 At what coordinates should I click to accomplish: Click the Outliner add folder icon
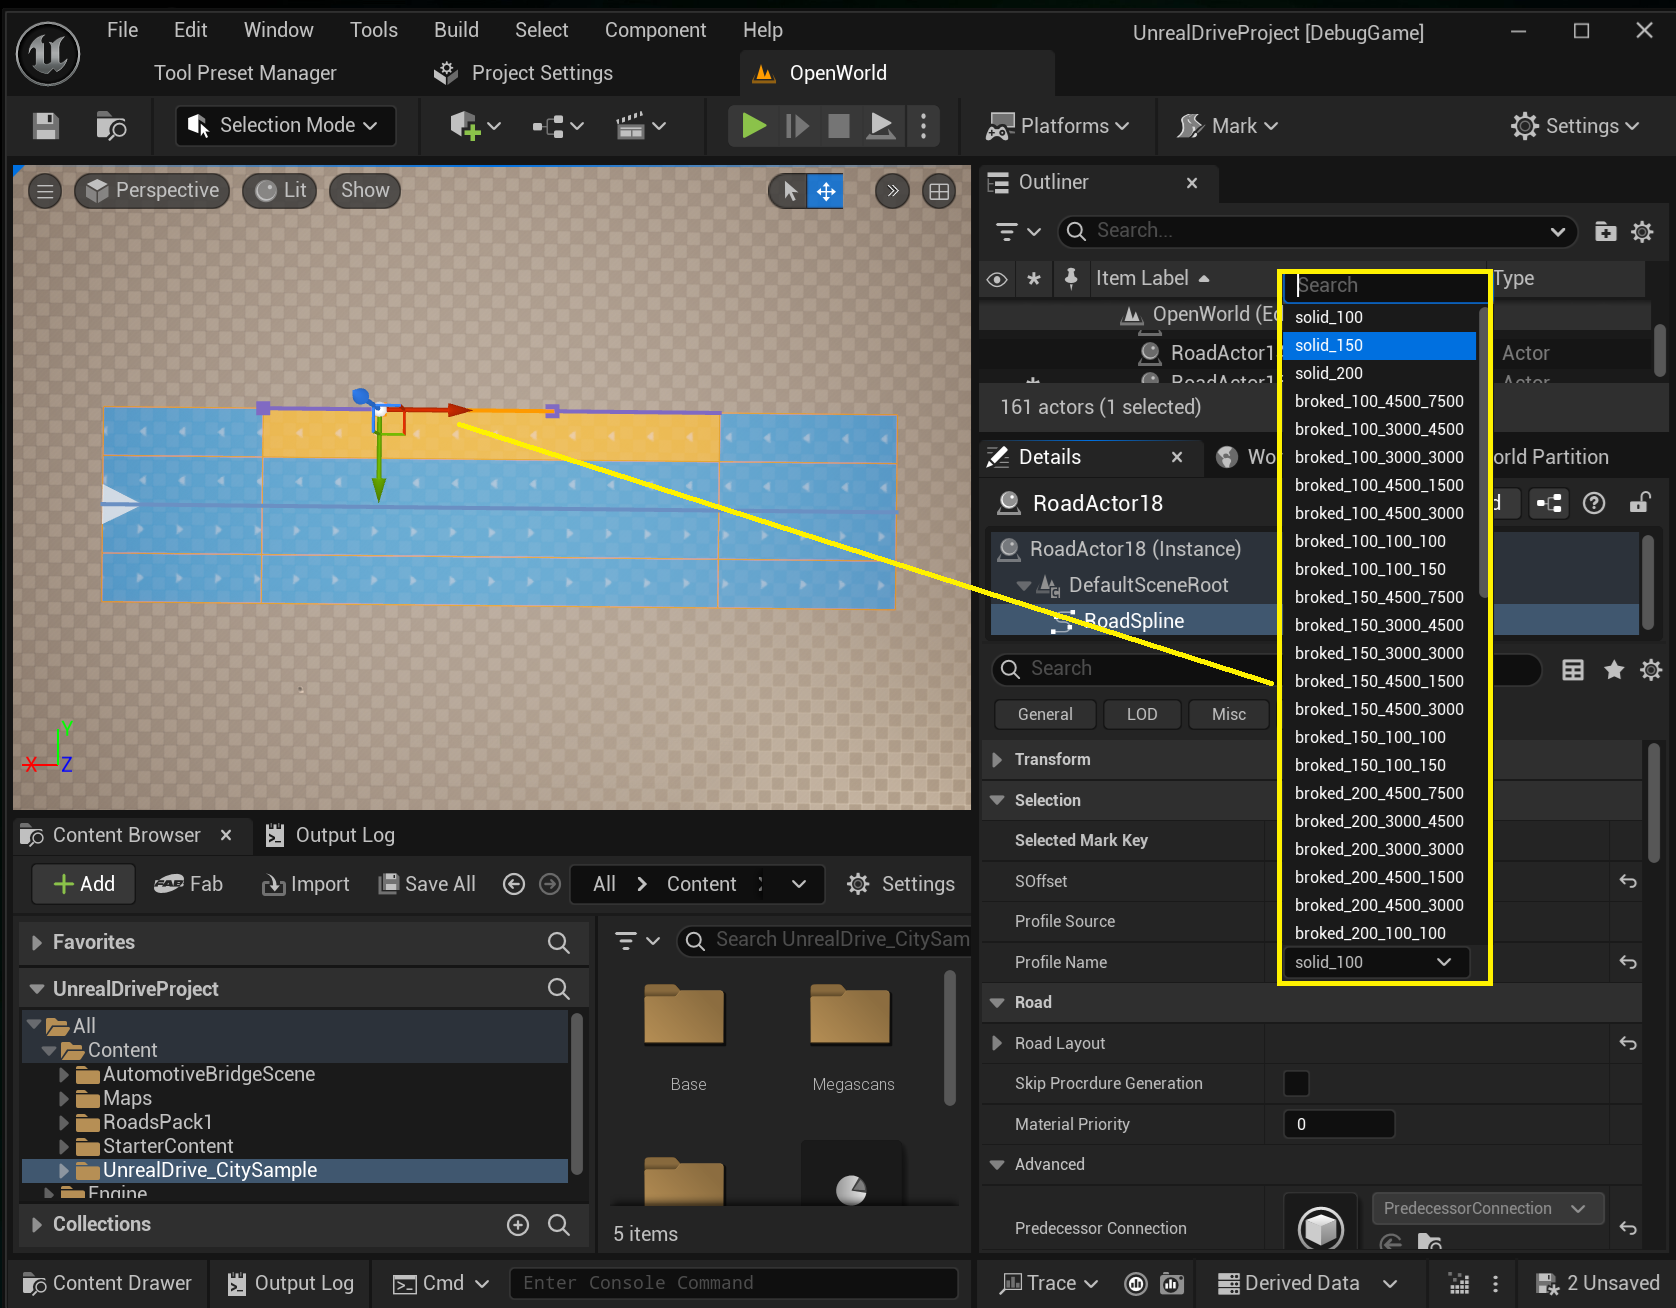coord(1606,232)
